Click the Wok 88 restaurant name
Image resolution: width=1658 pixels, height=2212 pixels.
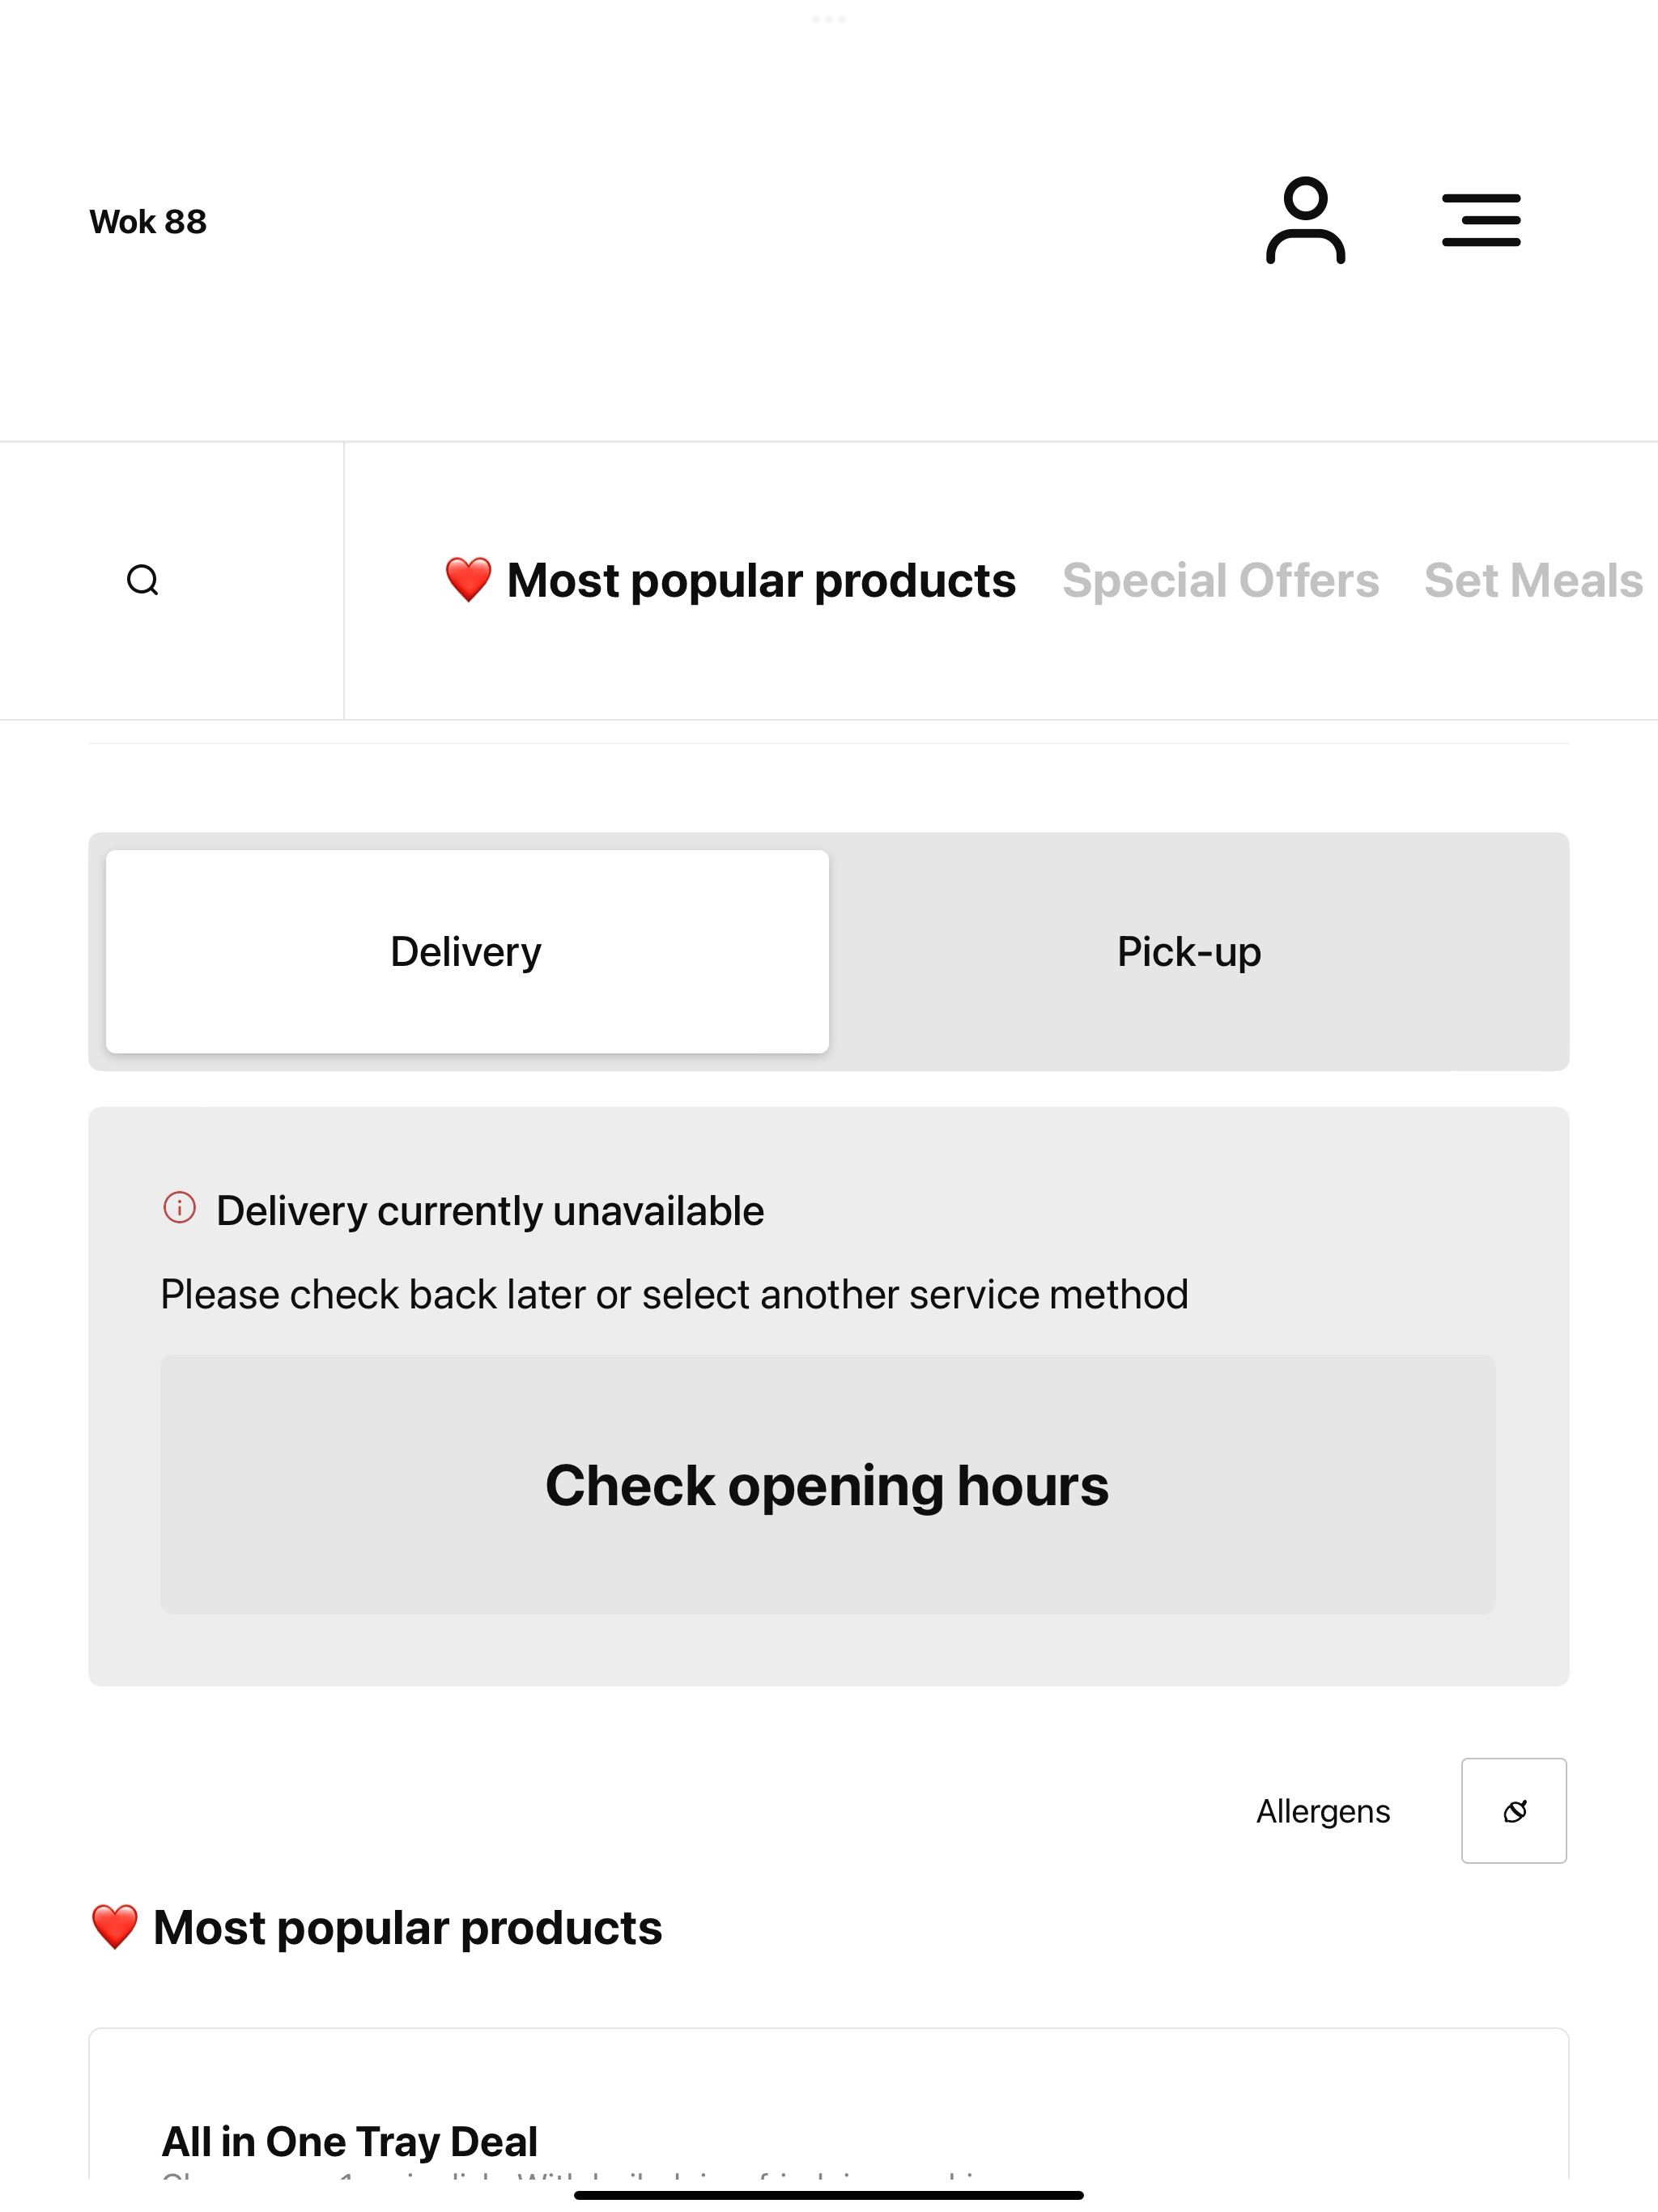[x=148, y=221]
